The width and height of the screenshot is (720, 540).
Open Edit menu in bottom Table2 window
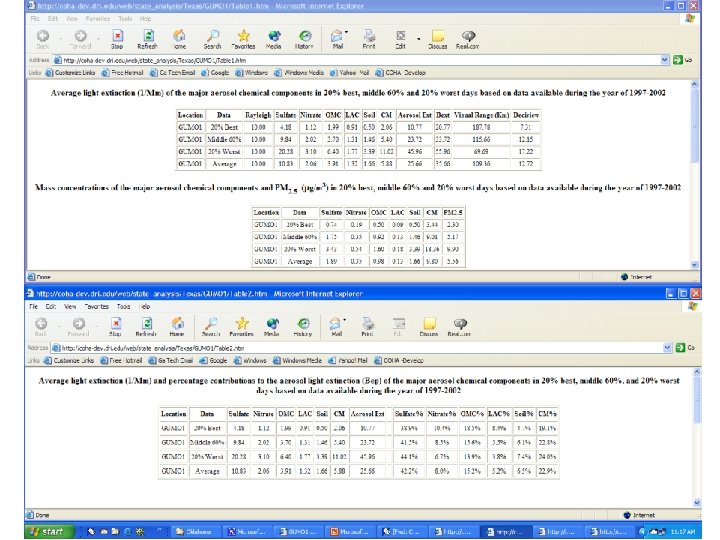coord(51,306)
